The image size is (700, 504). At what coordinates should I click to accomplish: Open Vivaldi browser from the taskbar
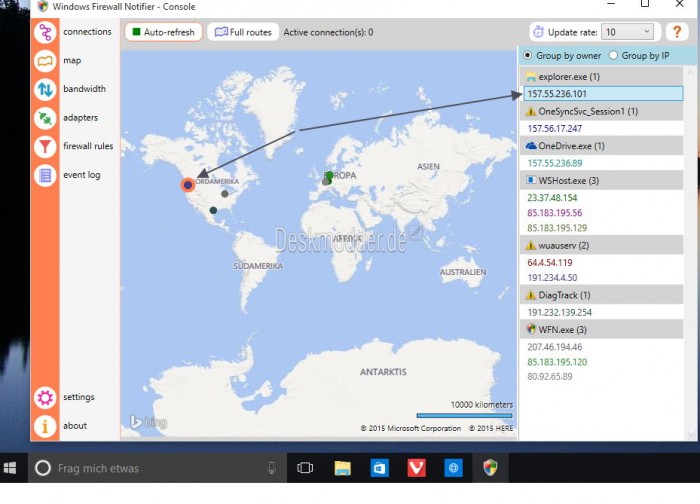click(417, 468)
